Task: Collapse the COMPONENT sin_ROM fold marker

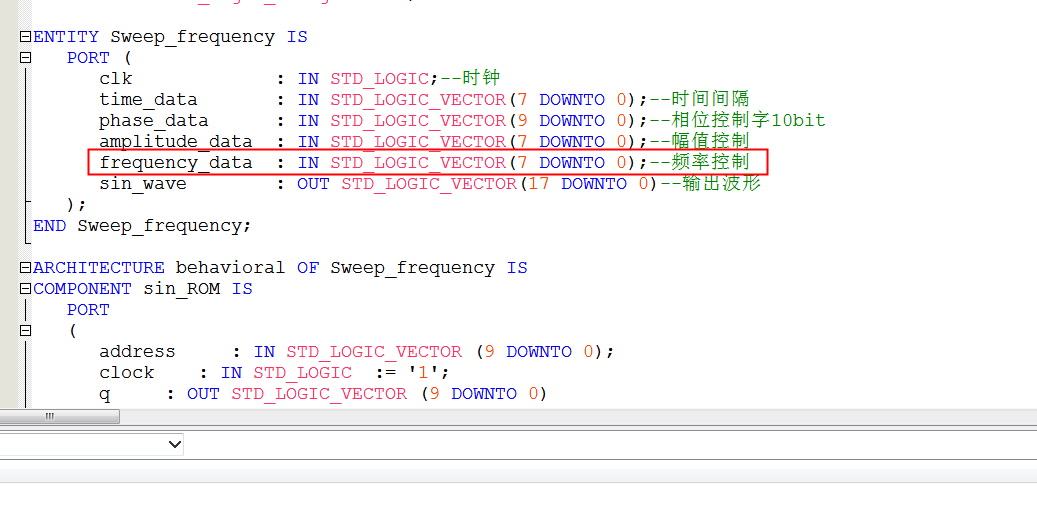Action: tap(25, 289)
